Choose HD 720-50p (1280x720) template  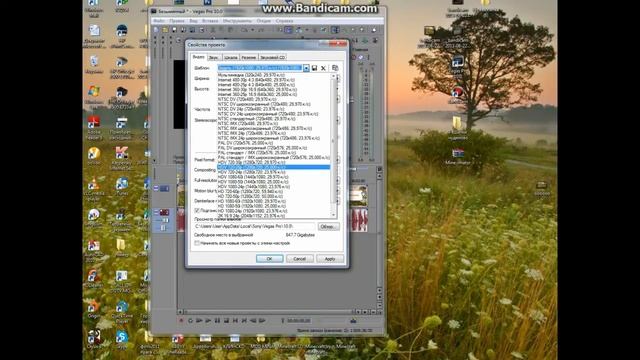pos(273,196)
